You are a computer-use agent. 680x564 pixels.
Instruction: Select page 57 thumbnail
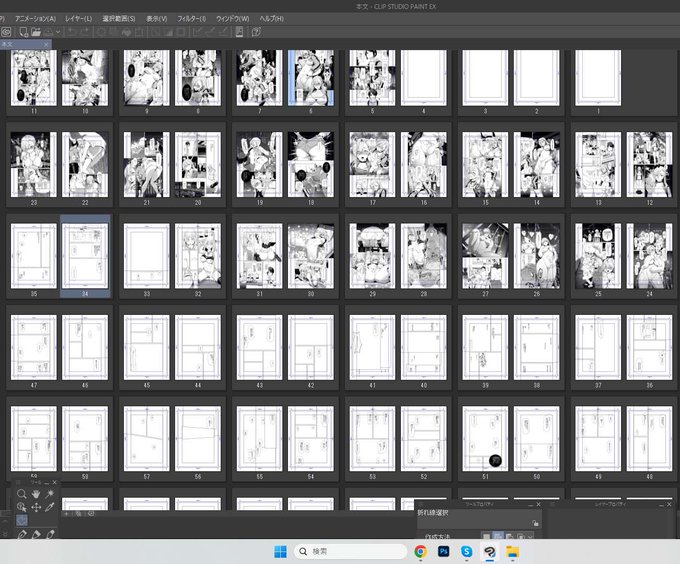pos(147,439)
